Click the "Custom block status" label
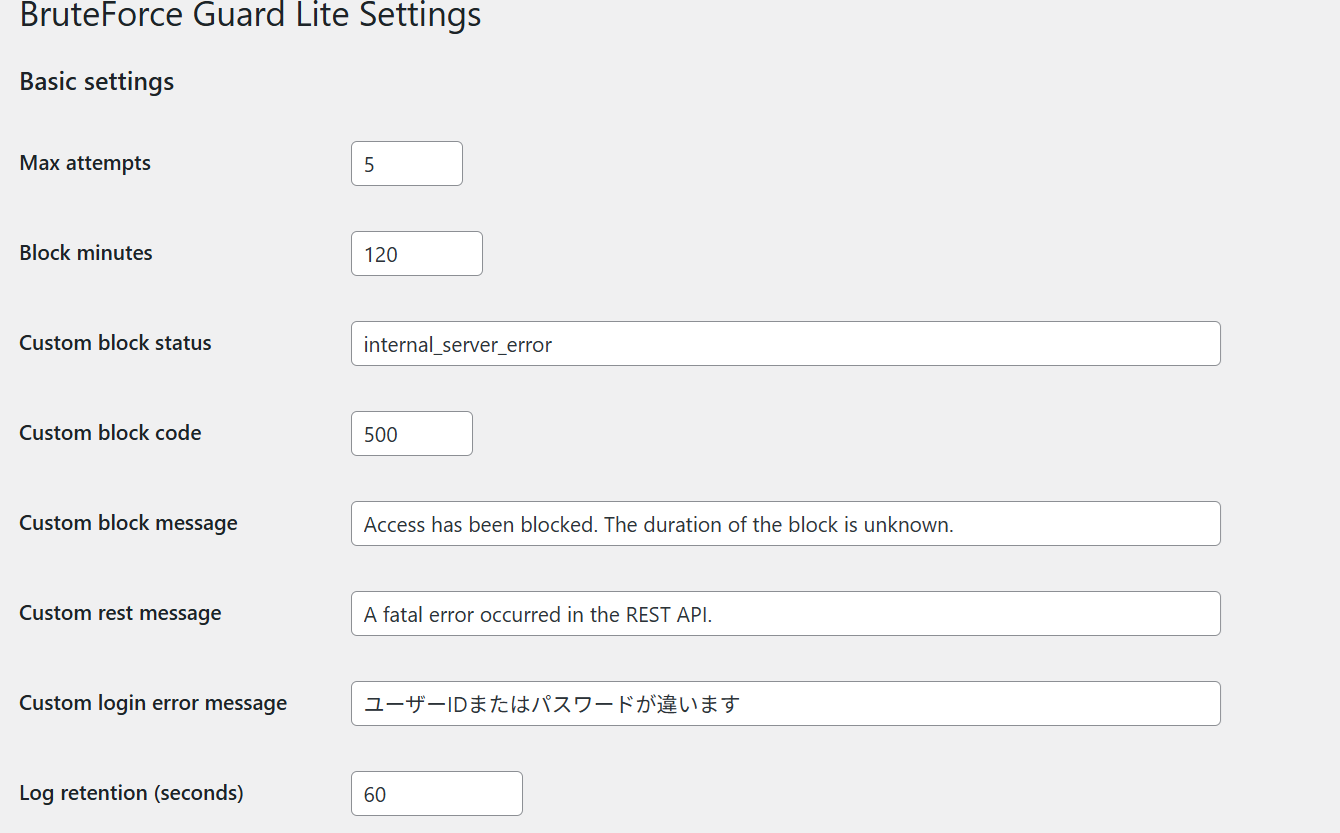This screenshot has width=1340, height=833. pos(115,343)
